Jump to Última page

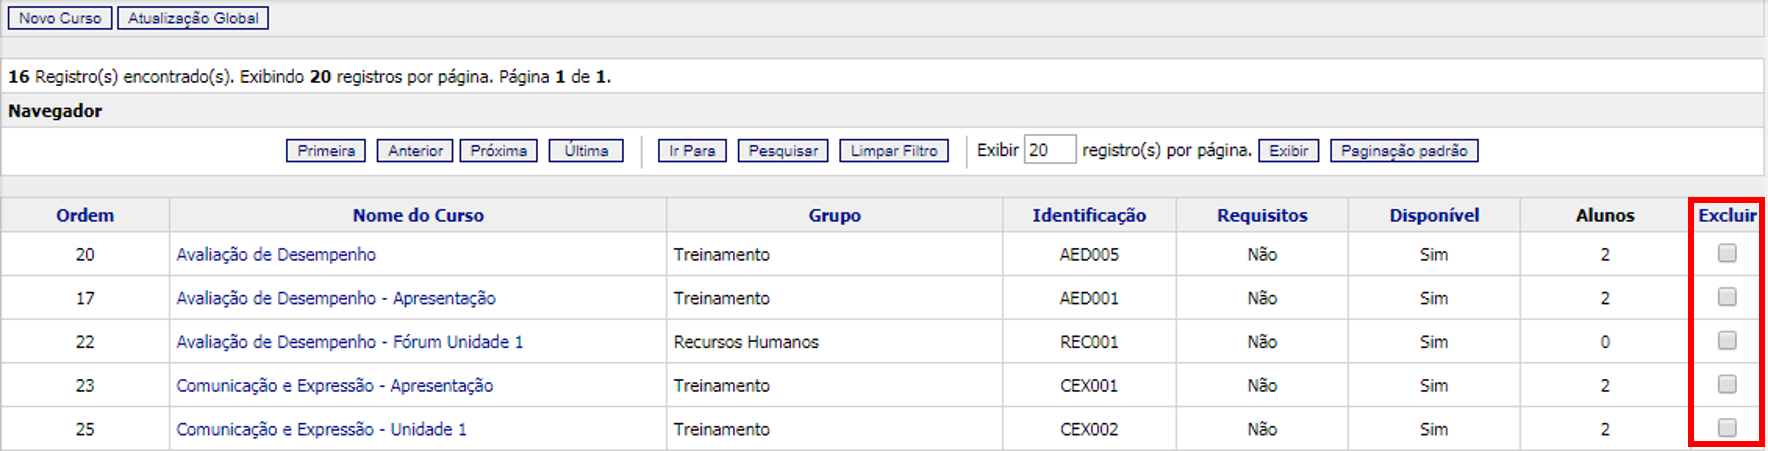(586, 151)
